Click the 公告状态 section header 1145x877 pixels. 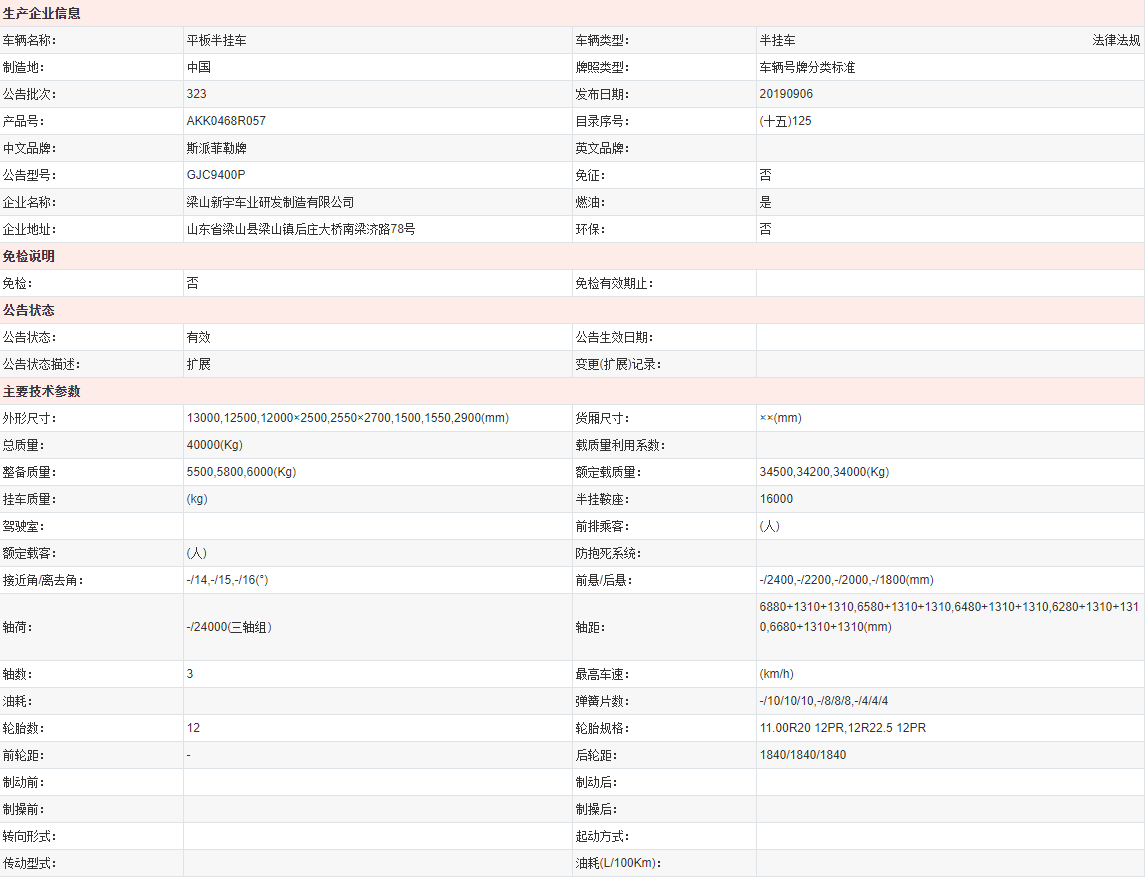point(29,311)
